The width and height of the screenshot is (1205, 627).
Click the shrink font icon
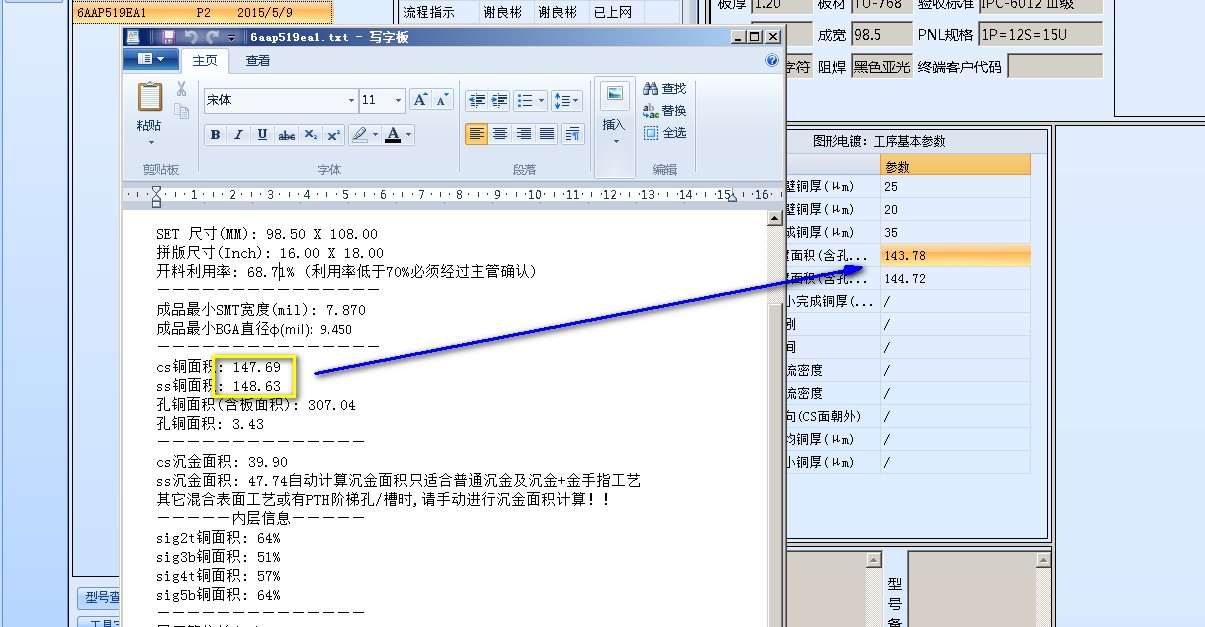click(x=443, y=100)
